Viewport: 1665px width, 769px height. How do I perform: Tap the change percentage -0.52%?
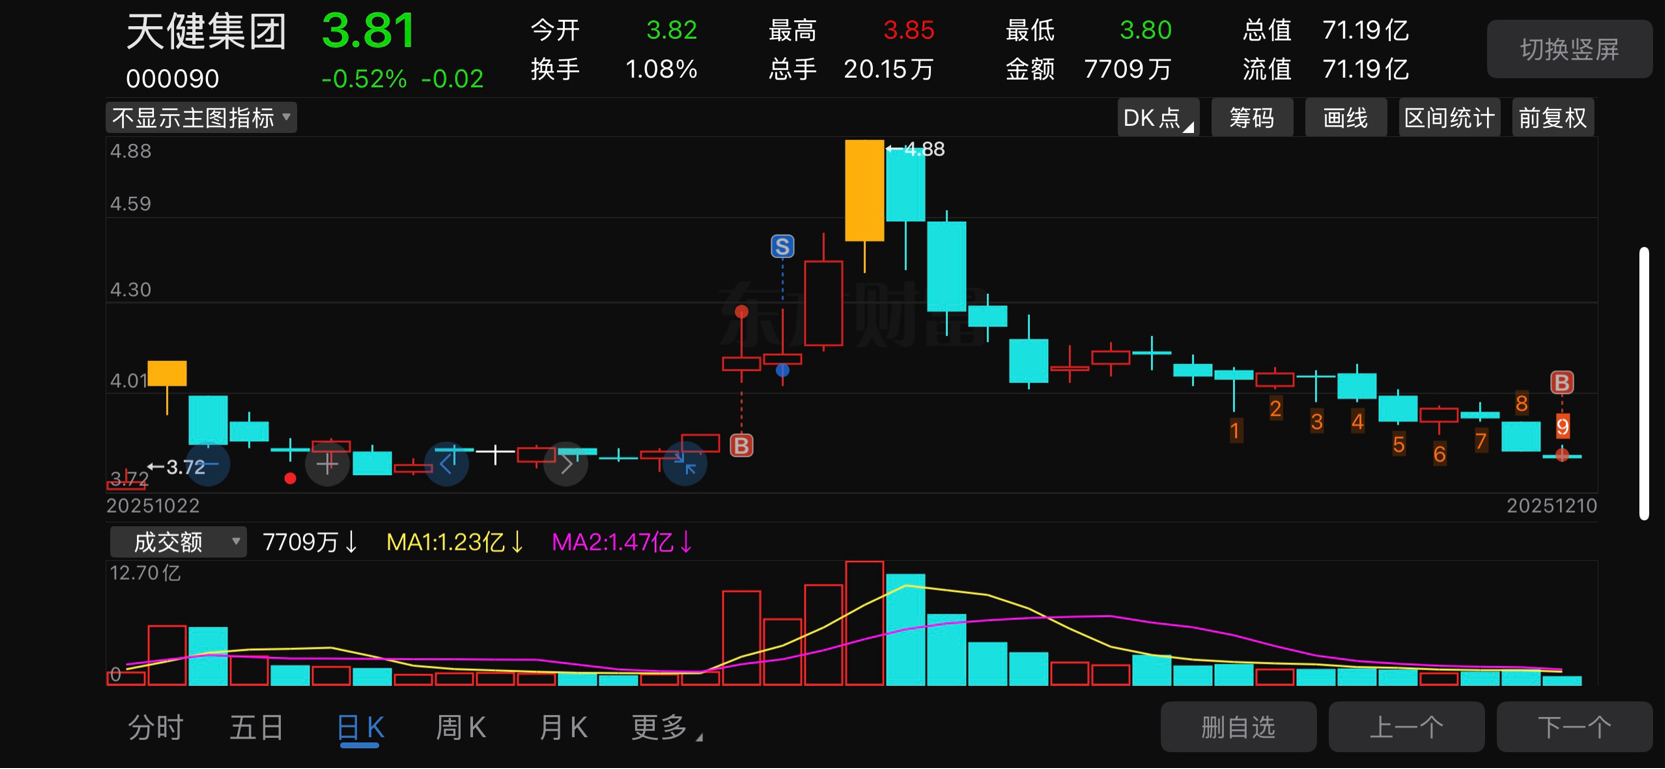[x=364, y=79]
